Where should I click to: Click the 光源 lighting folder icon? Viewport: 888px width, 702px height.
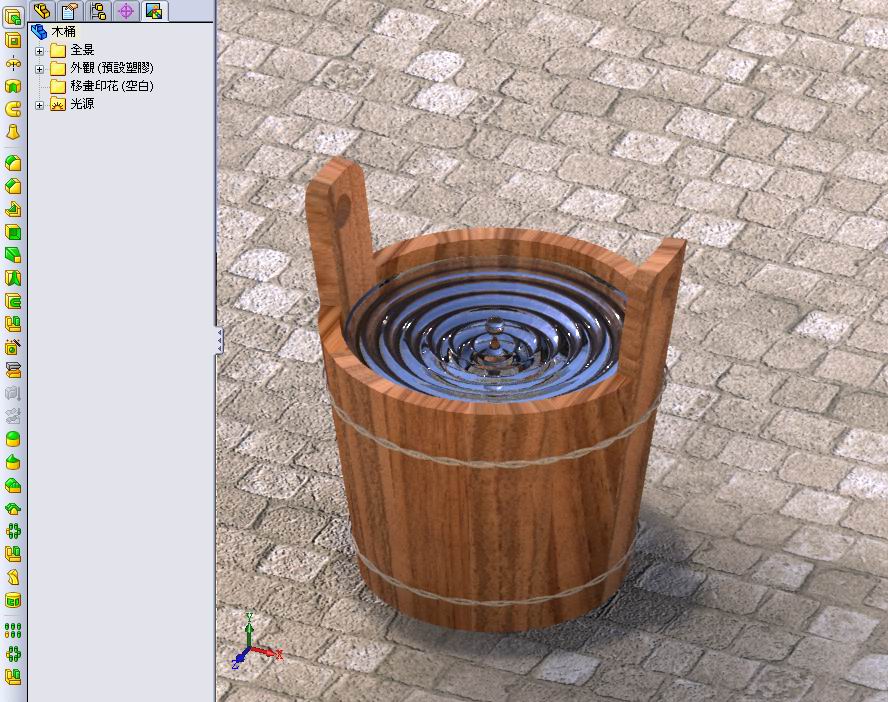[58, 104]
